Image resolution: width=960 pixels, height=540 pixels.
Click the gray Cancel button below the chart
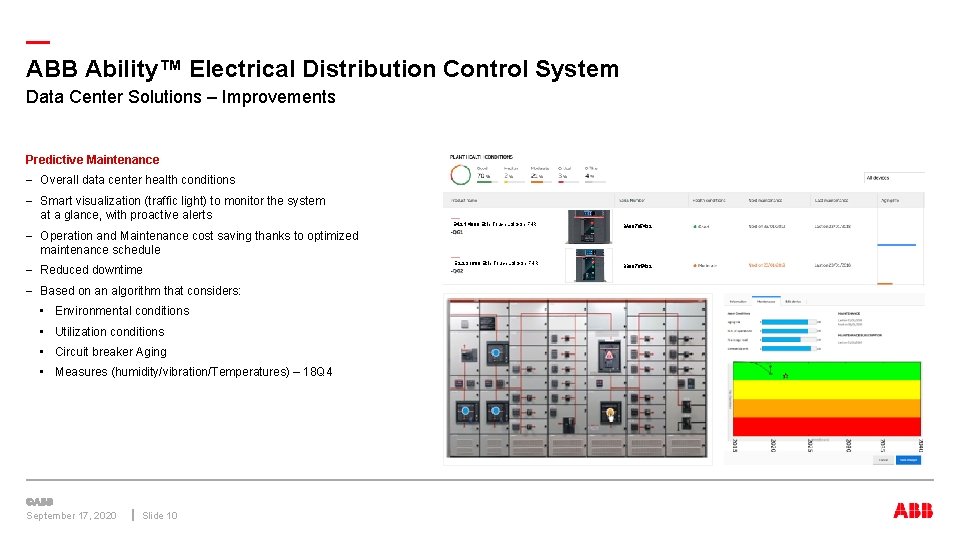coord(883,460)
